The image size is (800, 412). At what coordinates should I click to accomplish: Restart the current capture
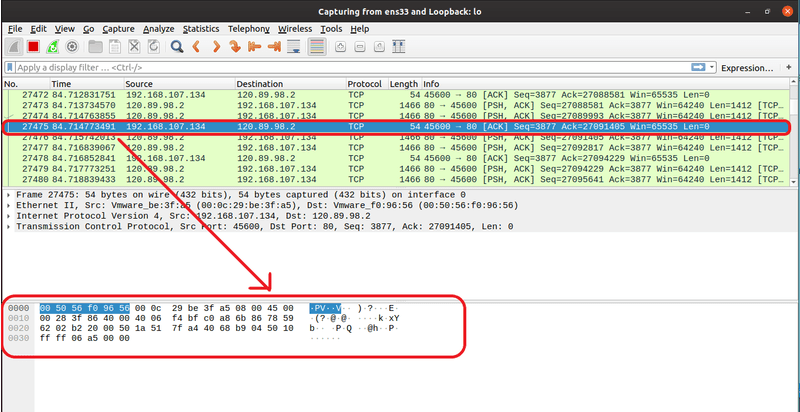[51, 47]
